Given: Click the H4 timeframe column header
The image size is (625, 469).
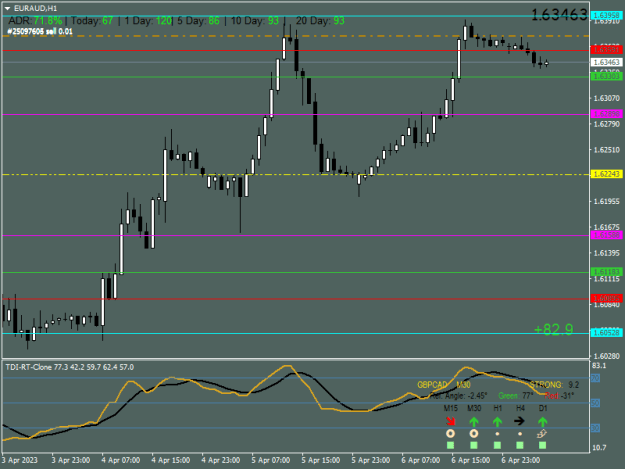Looking at the screenshot, I should (520, 408).
